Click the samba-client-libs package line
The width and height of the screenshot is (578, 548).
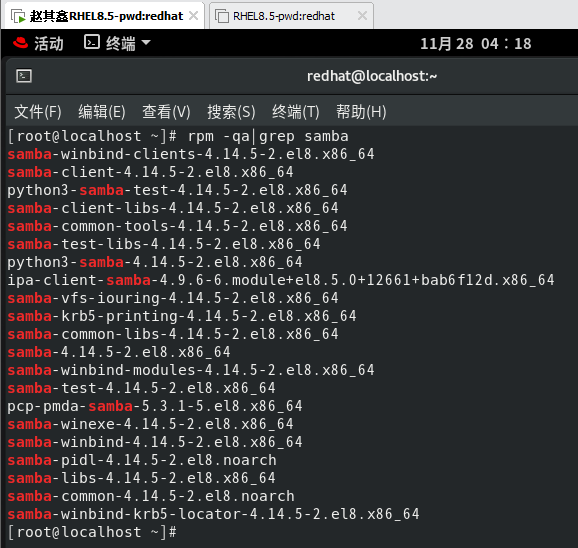(173, 209)
